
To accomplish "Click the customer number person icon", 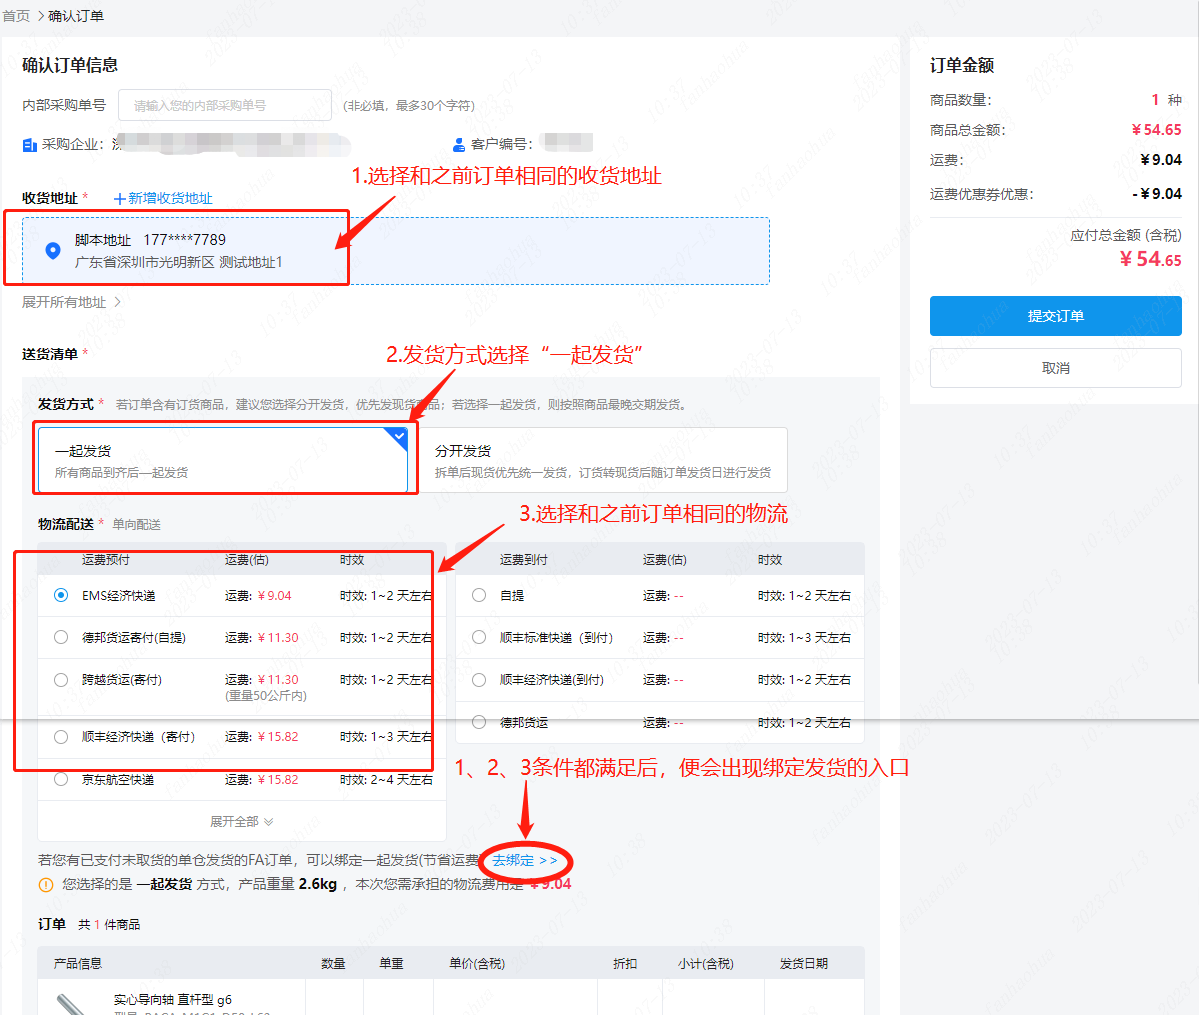I will [459, 145].
